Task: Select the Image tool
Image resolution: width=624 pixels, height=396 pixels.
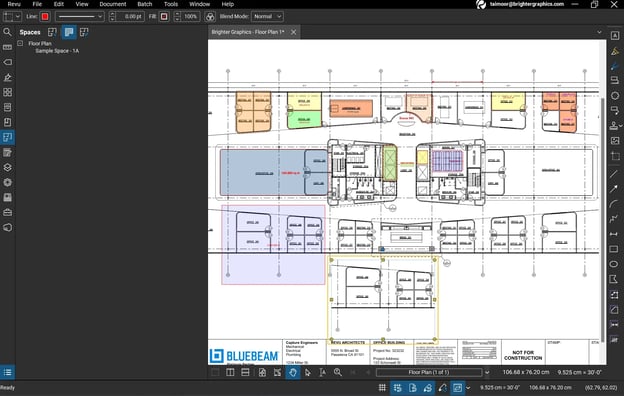Action: (x=615, y=141)
